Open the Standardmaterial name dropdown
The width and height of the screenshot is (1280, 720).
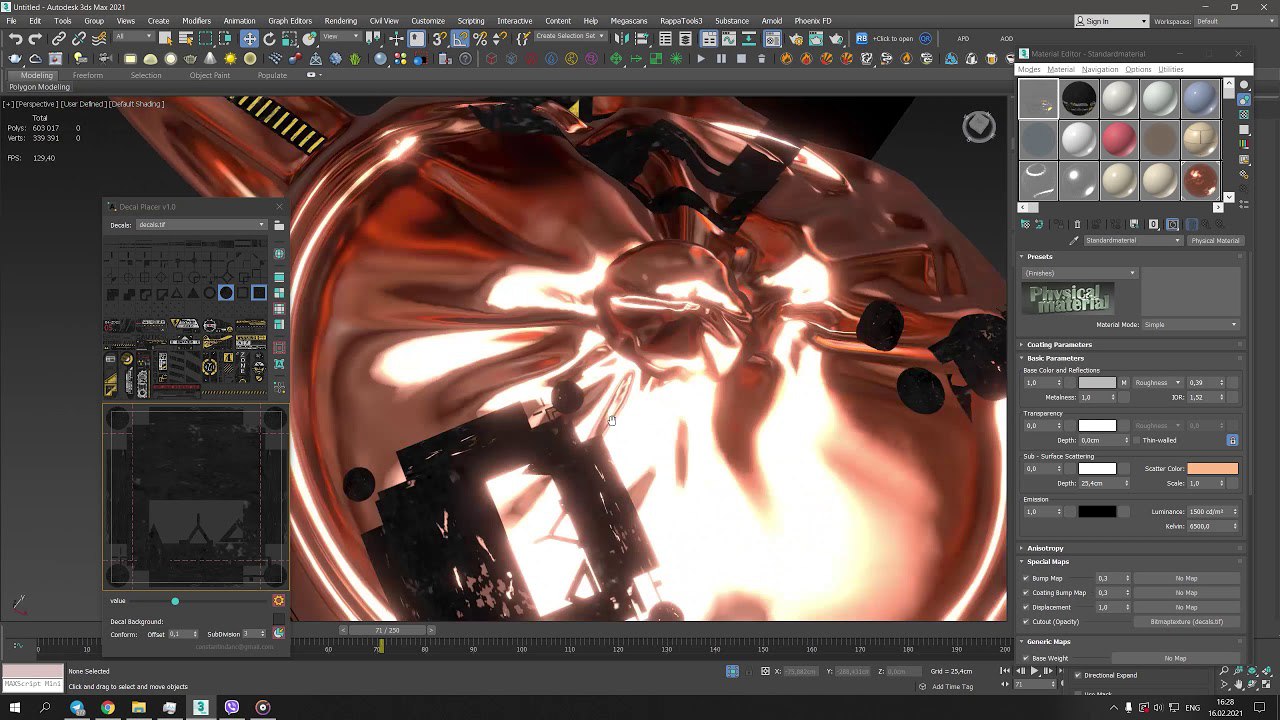1134,240
